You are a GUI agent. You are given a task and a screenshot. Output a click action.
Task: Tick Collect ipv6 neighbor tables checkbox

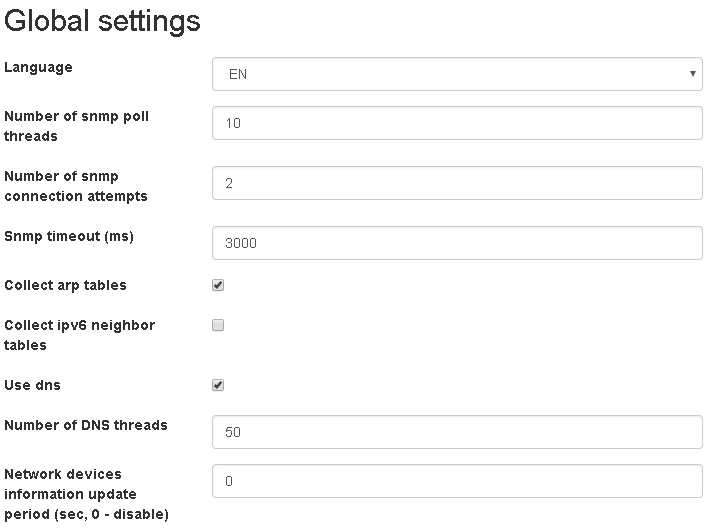(x=218, y=325)
